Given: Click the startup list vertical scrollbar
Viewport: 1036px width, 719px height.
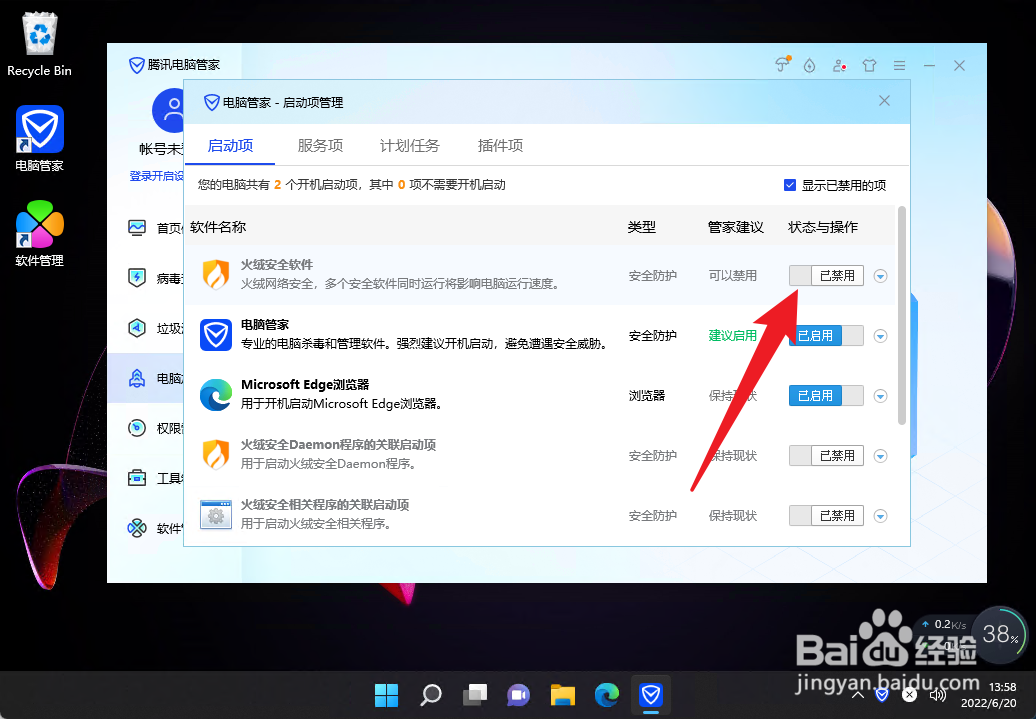Looking at the screenshot, I should [x=902, y=315].
